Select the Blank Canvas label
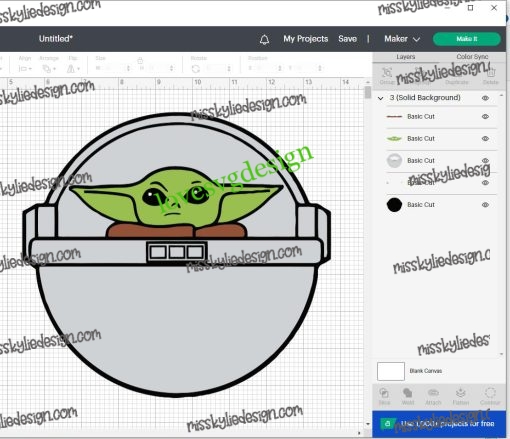 pos(425,371)
